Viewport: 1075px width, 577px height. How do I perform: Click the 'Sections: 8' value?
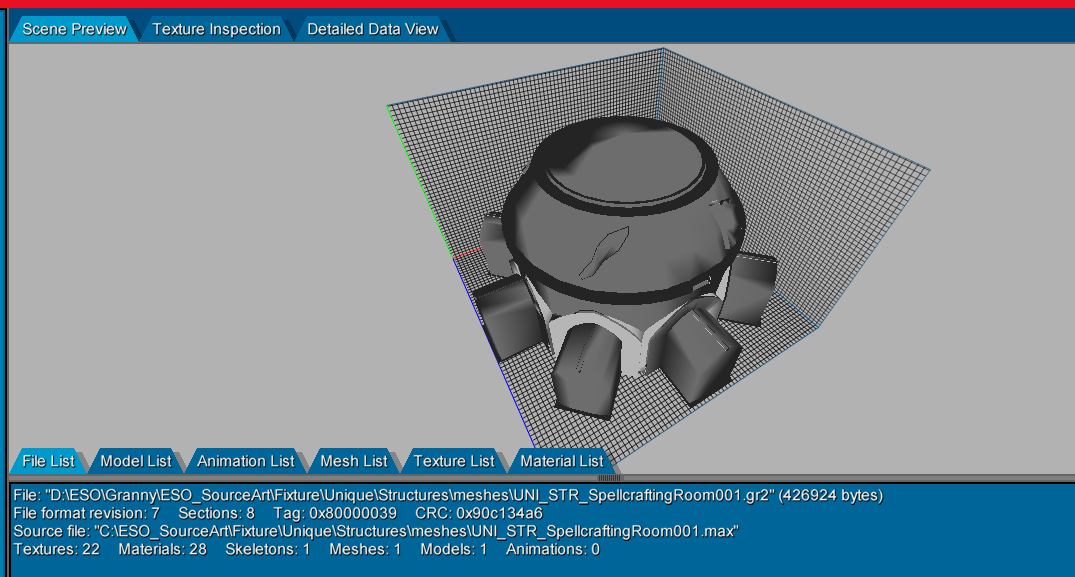tap(216, 513)
